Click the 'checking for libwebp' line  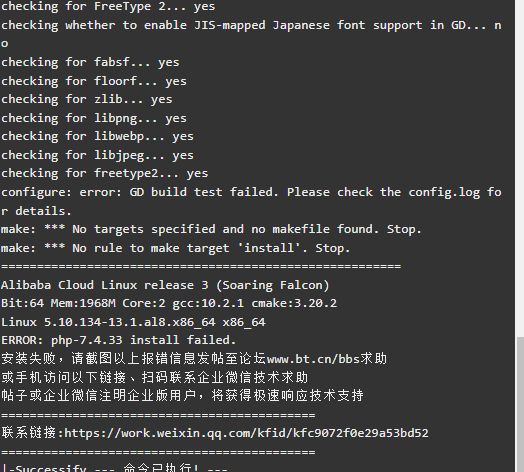(97, 136)
